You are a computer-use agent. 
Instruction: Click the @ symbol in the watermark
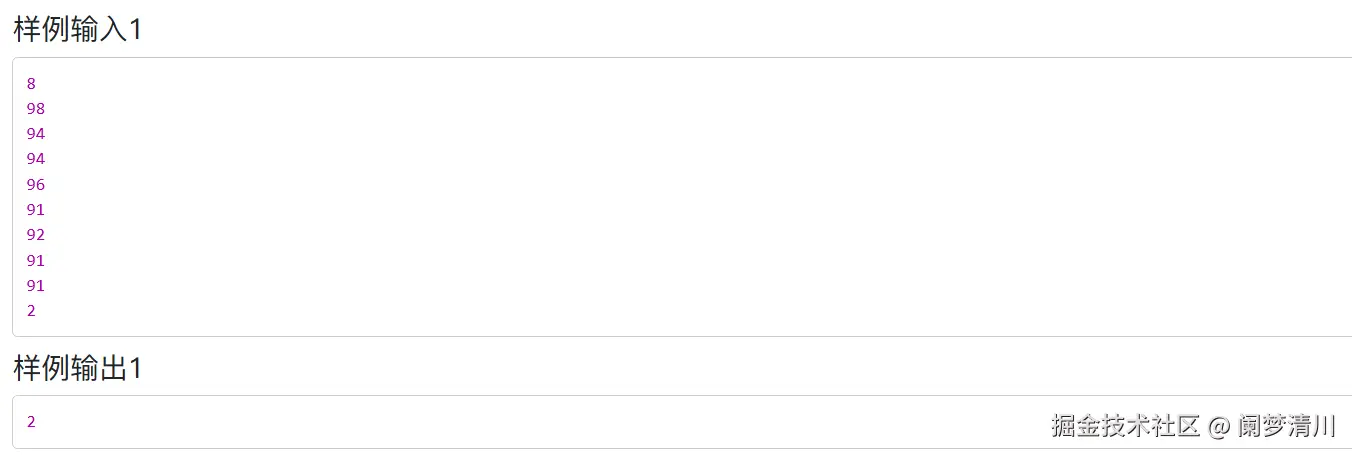click(1218, 427)
